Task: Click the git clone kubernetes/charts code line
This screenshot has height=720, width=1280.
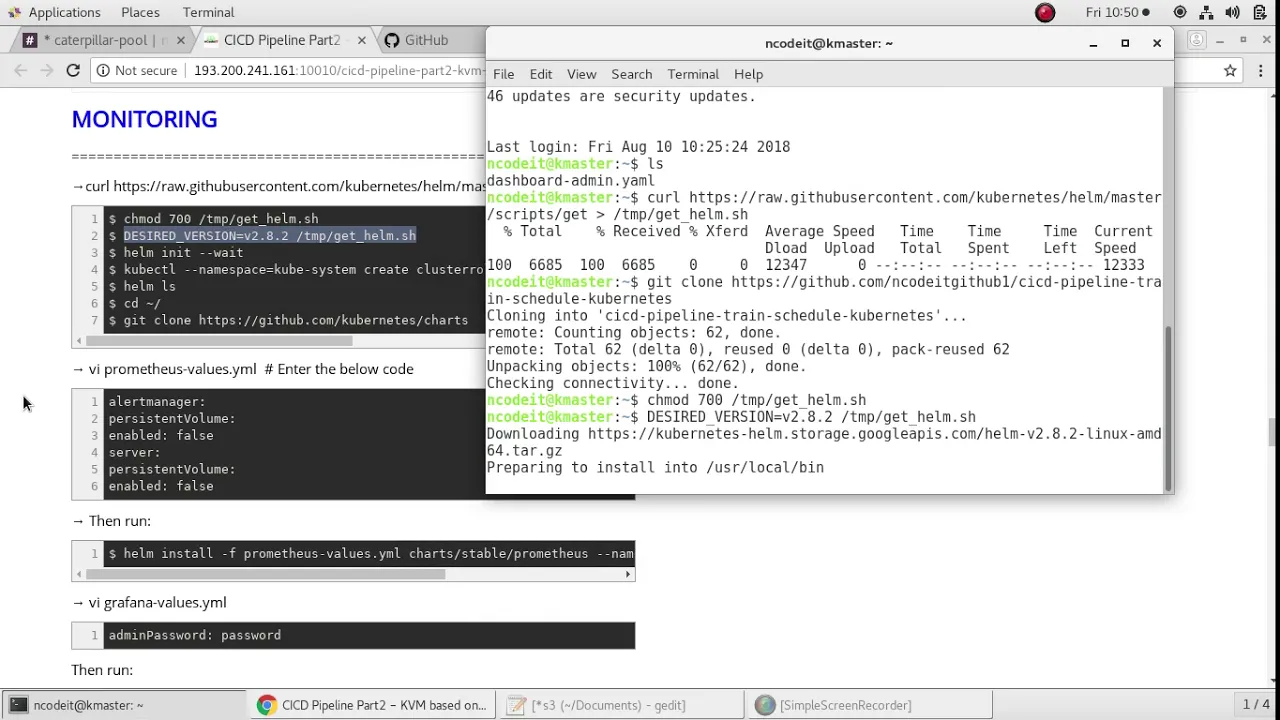Action: pyautogui.click(x=295, y=320)
